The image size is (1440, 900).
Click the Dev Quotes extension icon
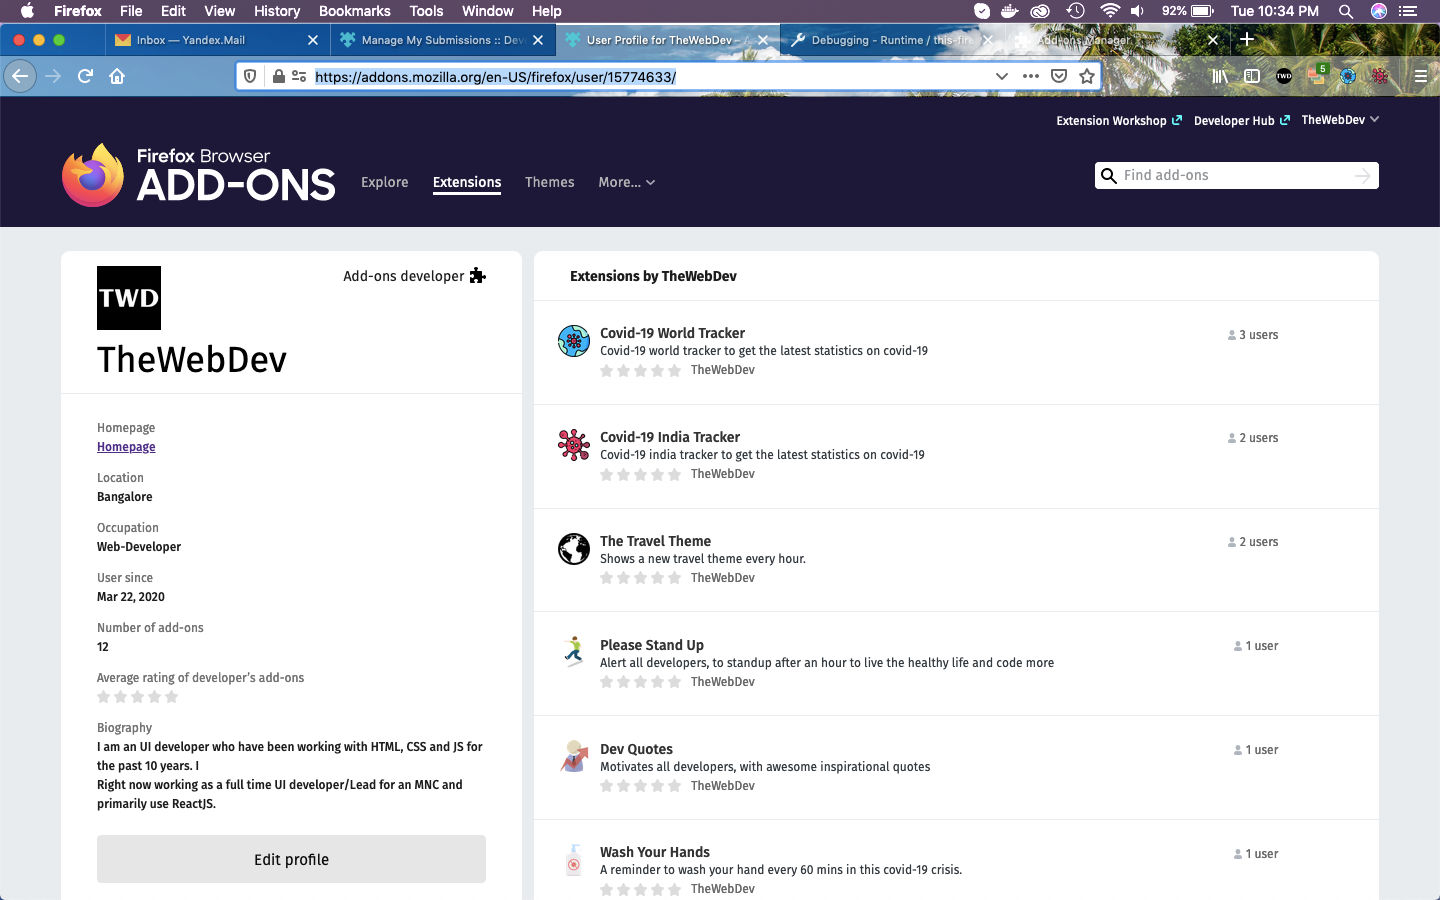click(x=574, y=756)
